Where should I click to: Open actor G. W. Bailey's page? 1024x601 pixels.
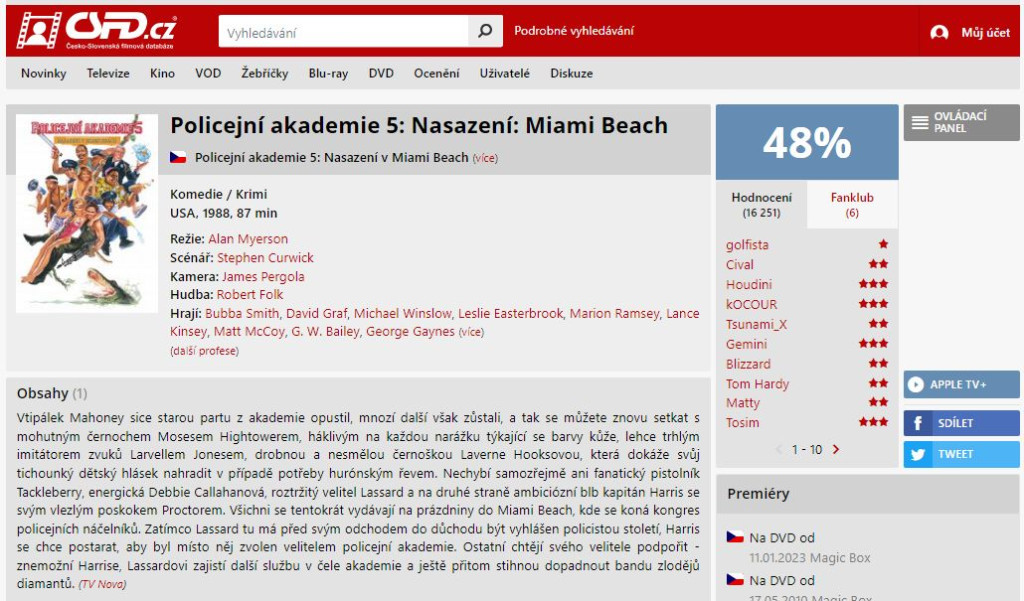(325, 332)
